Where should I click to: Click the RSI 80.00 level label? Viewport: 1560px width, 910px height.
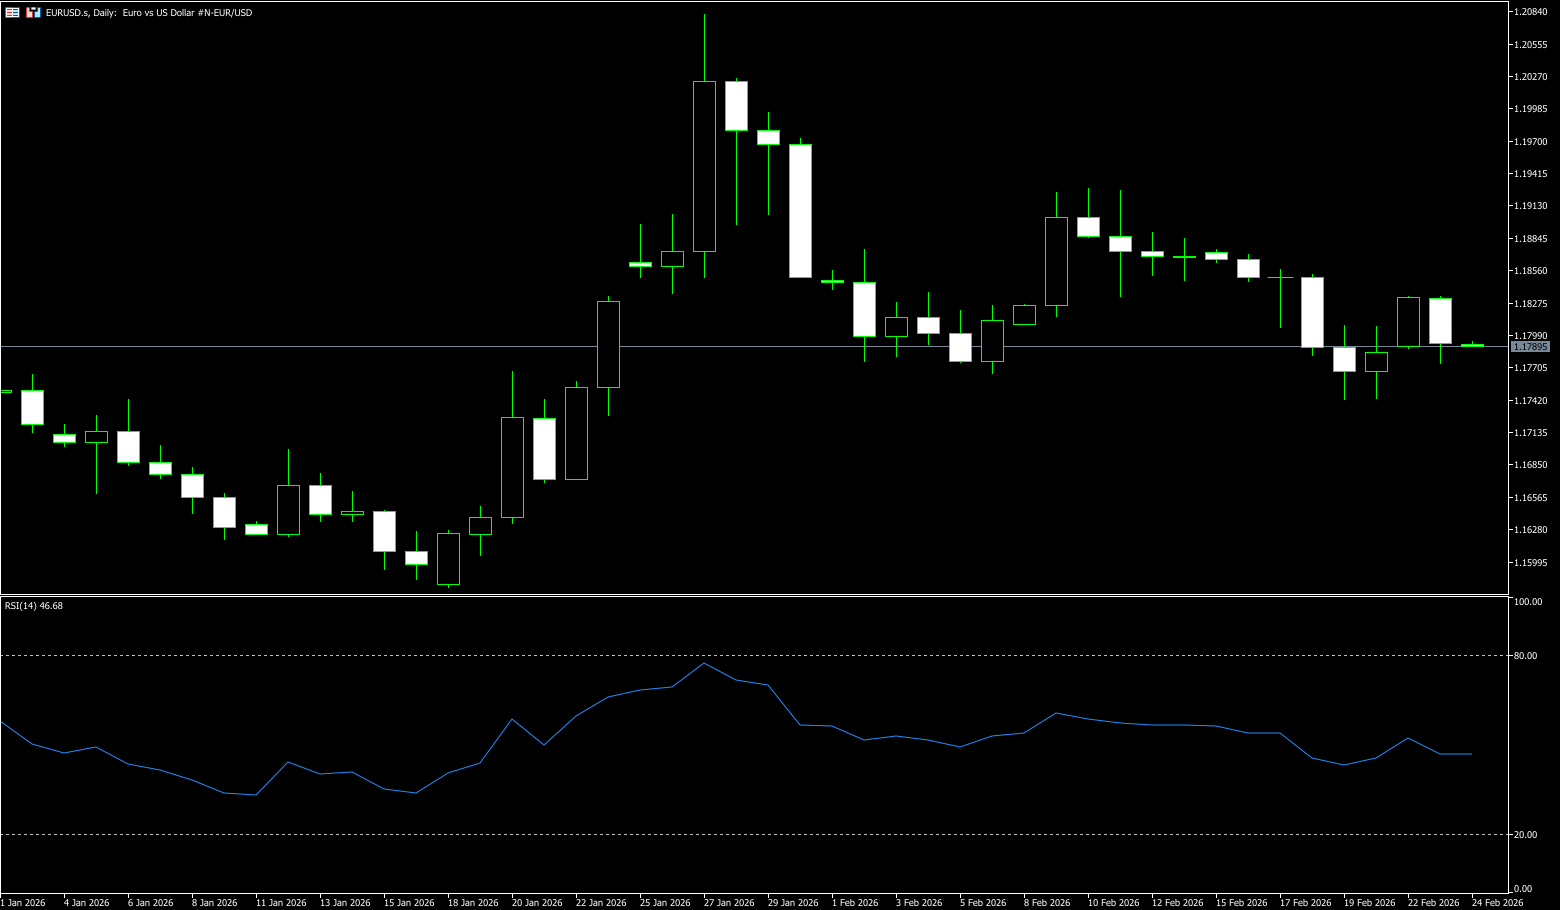click(1526, 656)
